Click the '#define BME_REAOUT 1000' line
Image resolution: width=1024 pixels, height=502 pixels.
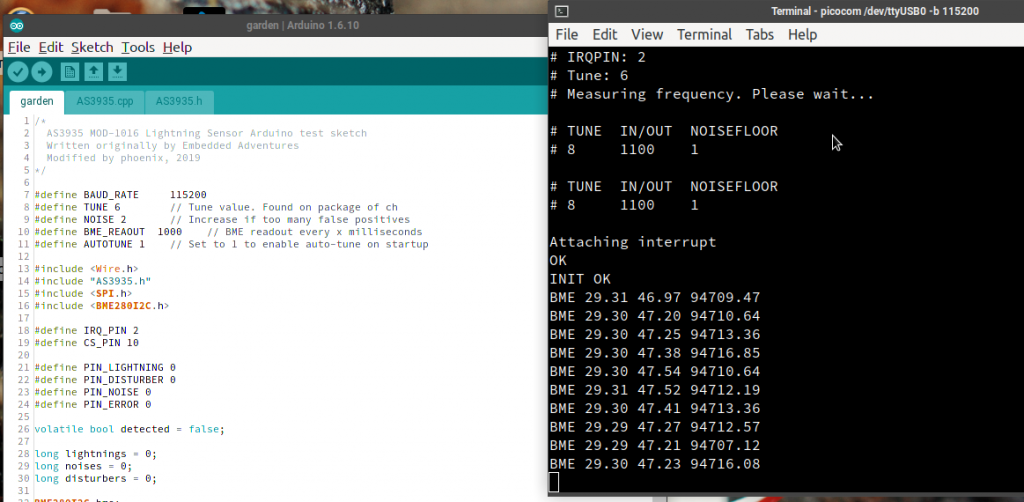[108, 232]
